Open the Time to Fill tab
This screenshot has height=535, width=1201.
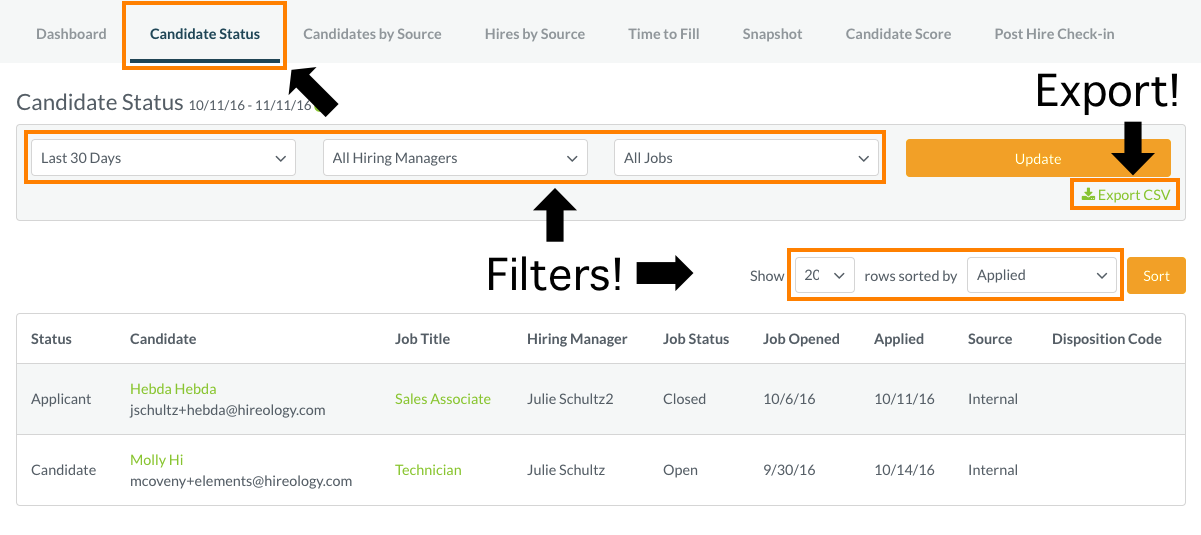coord(664,34)
